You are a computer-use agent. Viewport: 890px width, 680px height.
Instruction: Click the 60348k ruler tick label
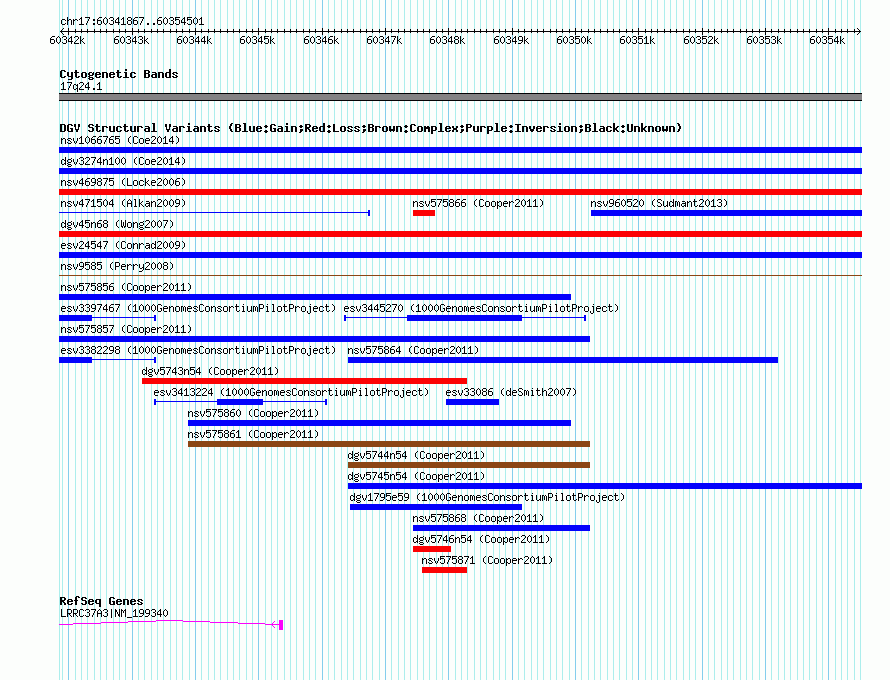click(447, 40)
